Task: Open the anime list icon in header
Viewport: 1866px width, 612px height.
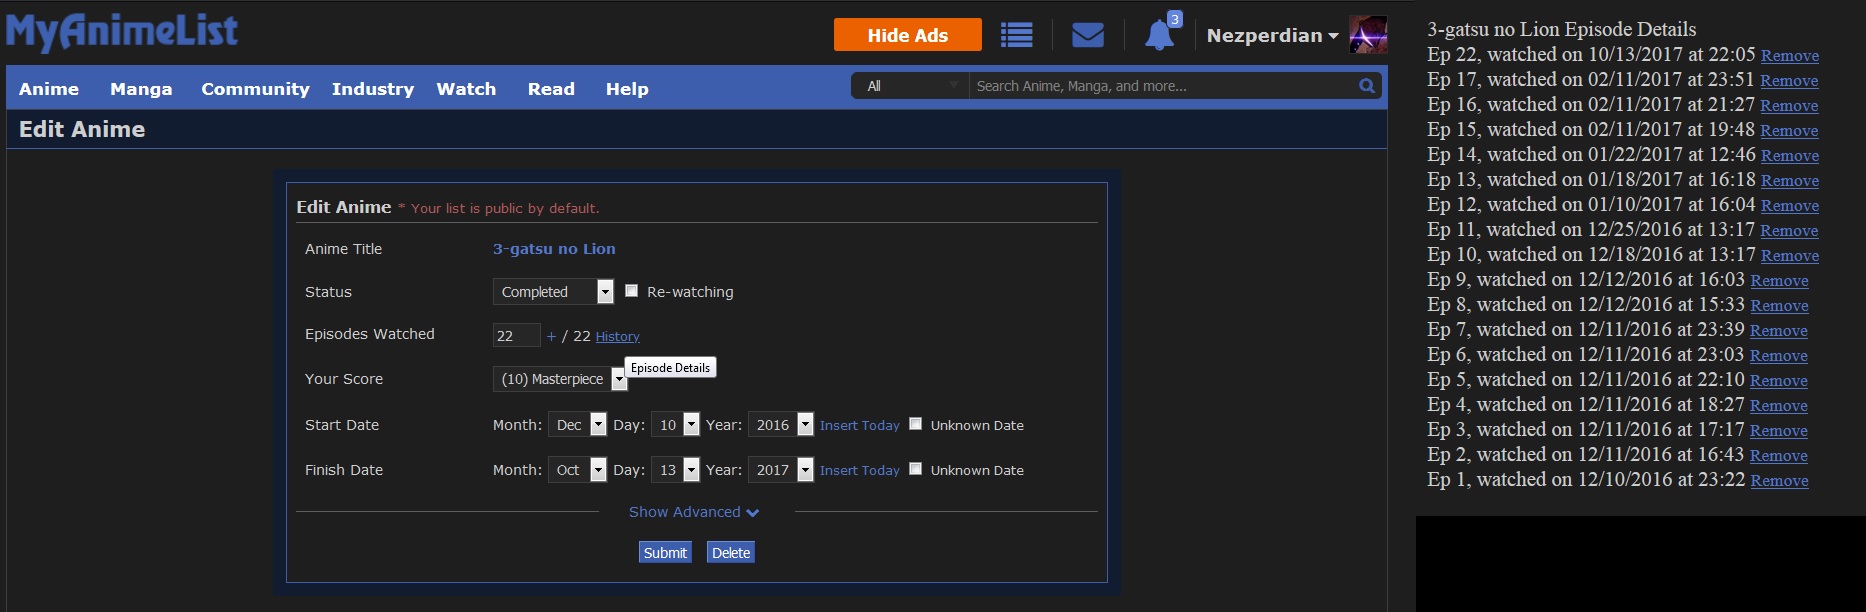Action: pyautogui.click(x=1016, y=35)
